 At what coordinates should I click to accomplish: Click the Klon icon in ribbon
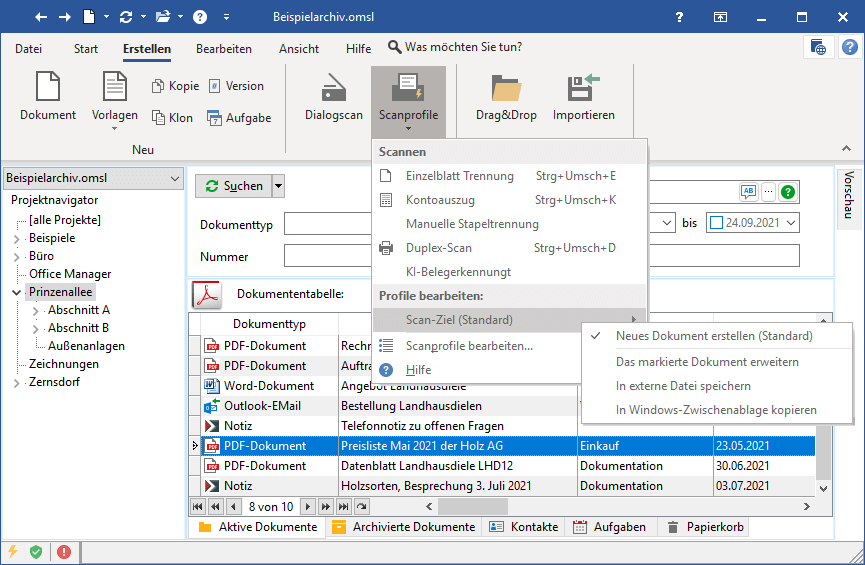pos(158,118)
